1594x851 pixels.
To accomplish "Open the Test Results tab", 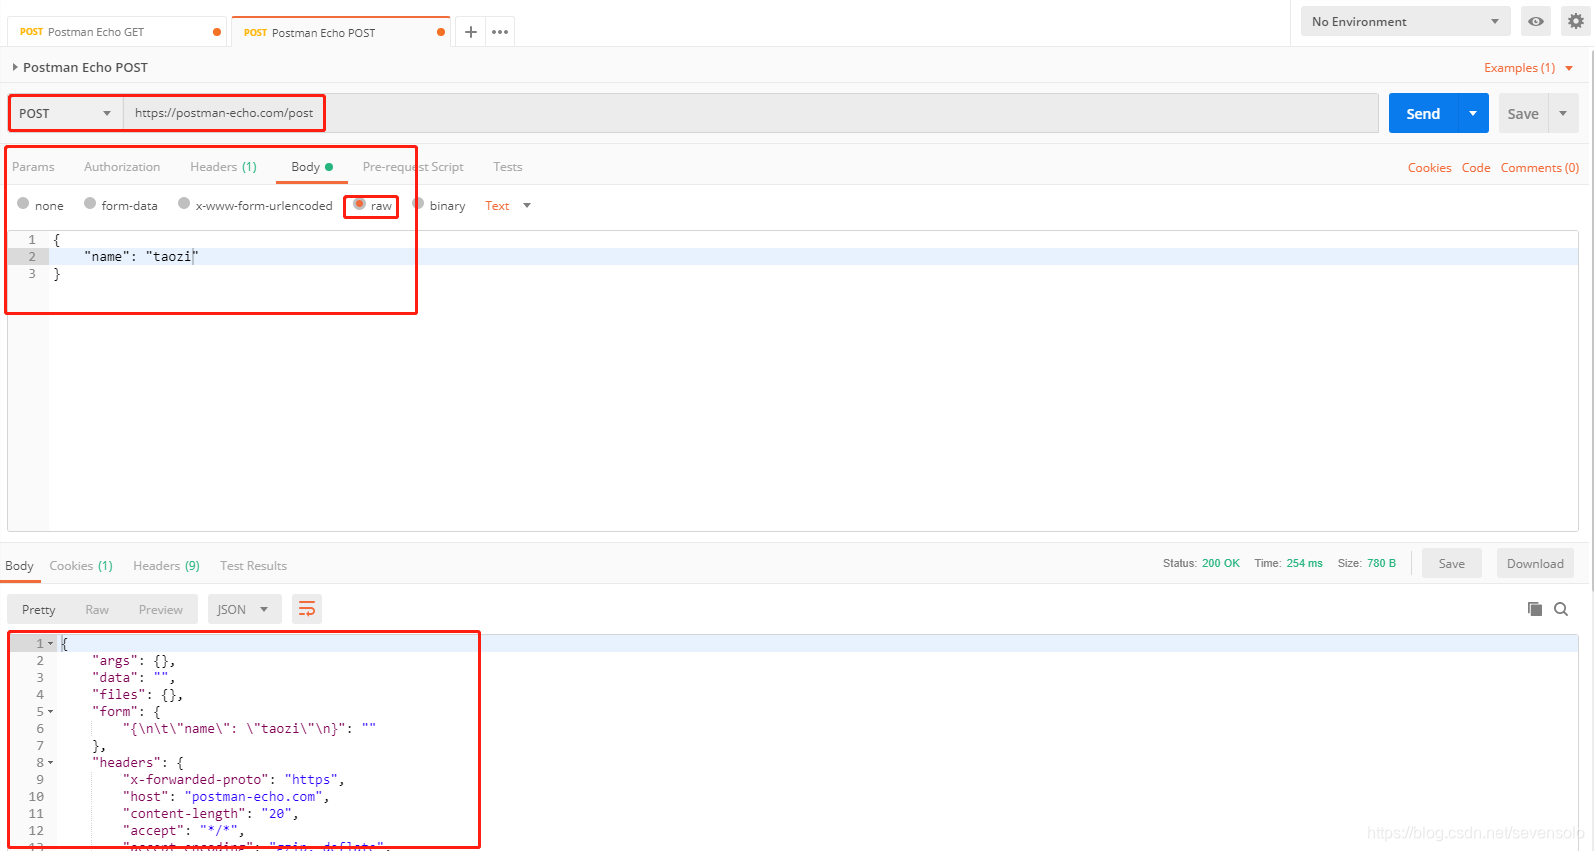I will [253, 566].
